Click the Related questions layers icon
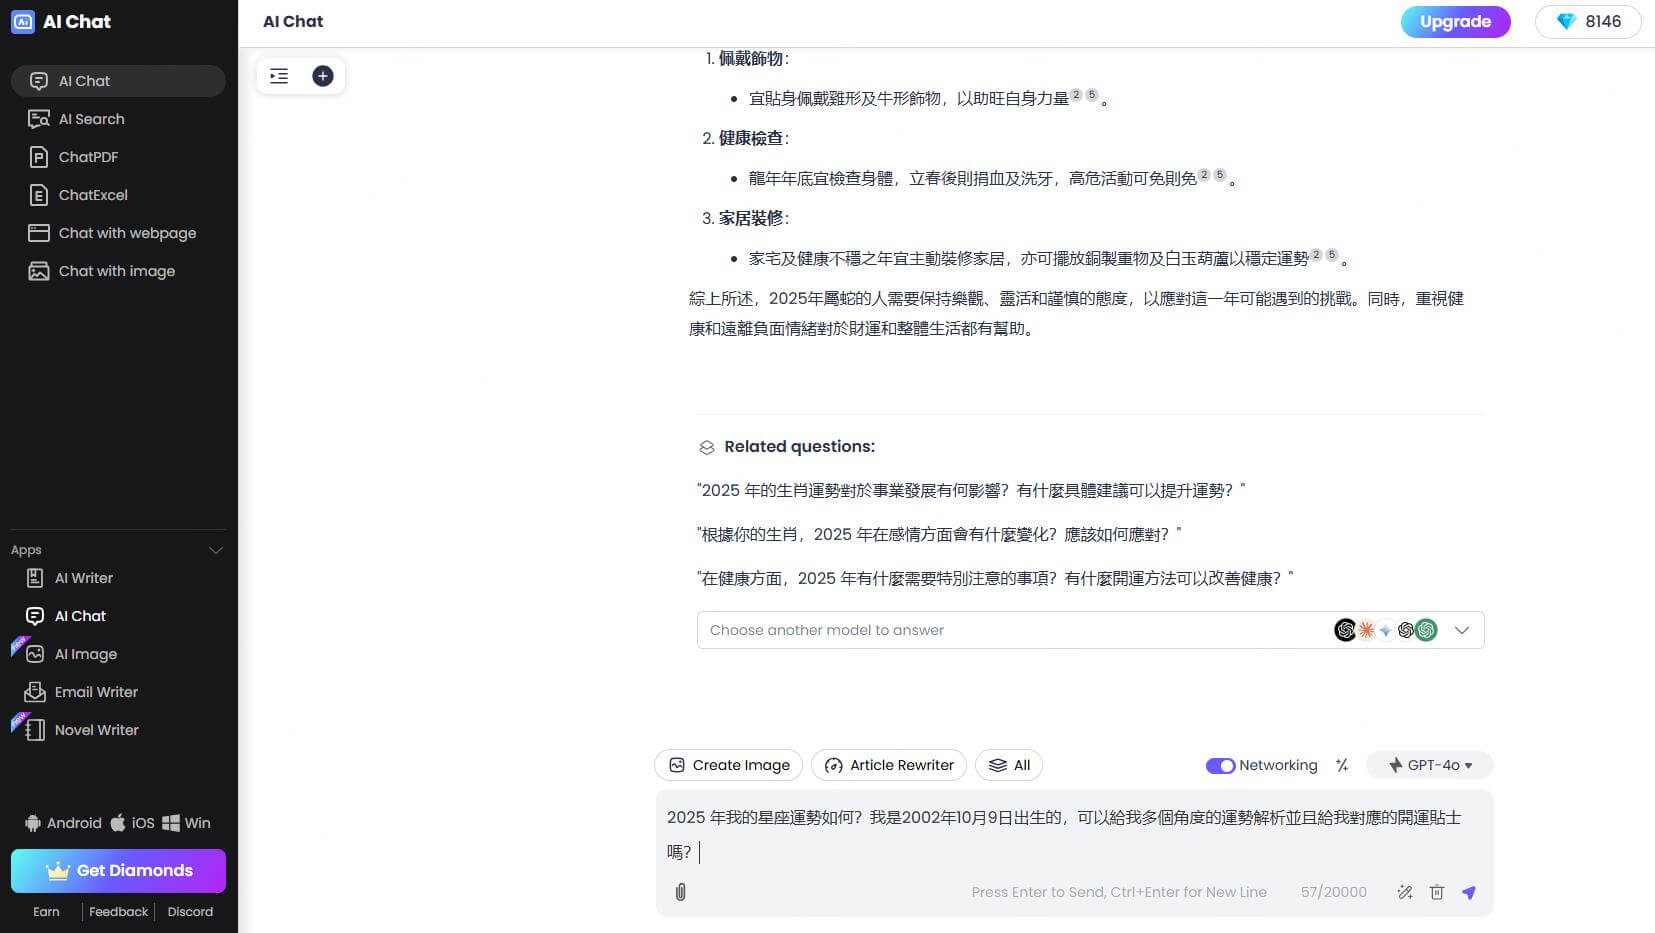 707,447
